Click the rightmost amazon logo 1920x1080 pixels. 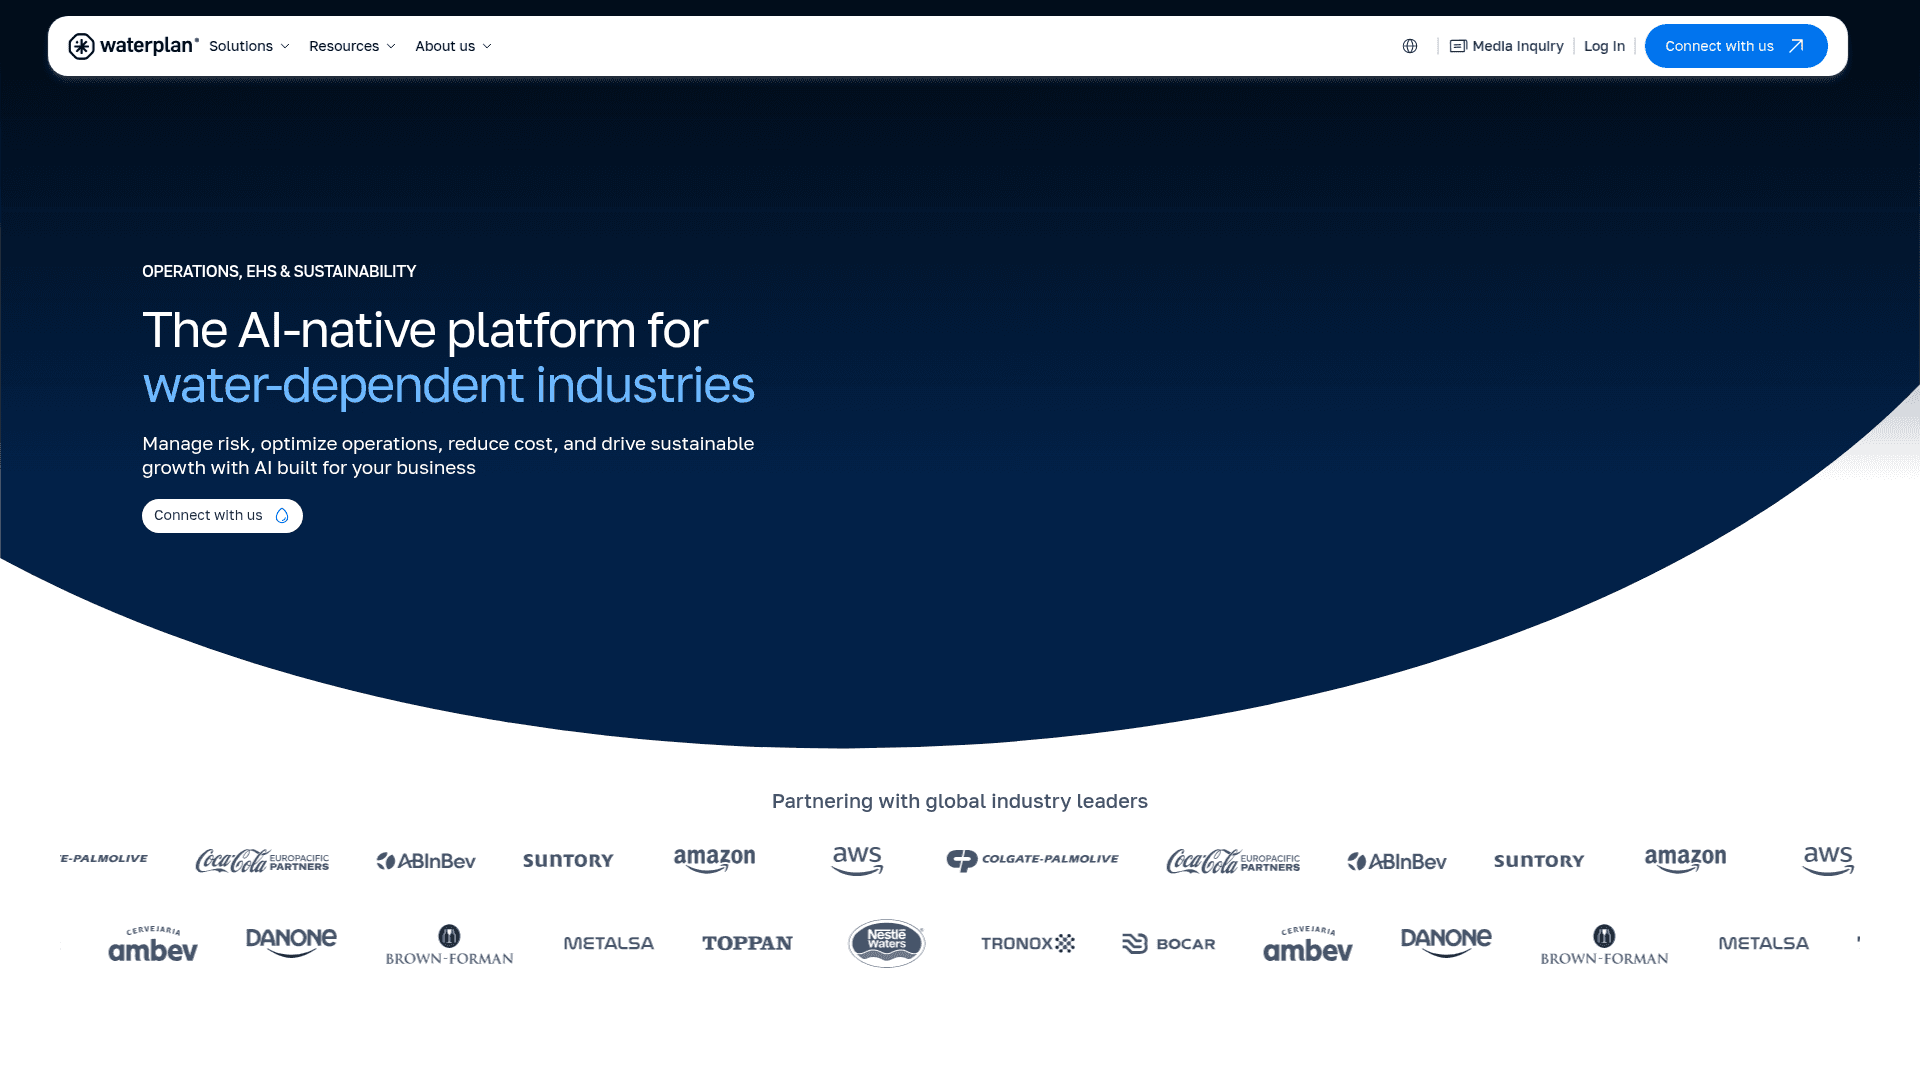pyautogui.click(x=1685, y=860)
